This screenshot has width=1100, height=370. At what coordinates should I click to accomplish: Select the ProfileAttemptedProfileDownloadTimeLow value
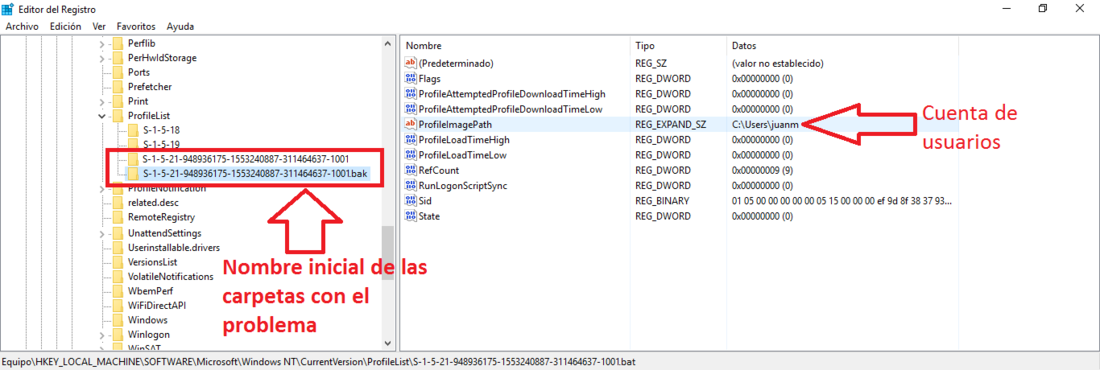pos(510,109)
